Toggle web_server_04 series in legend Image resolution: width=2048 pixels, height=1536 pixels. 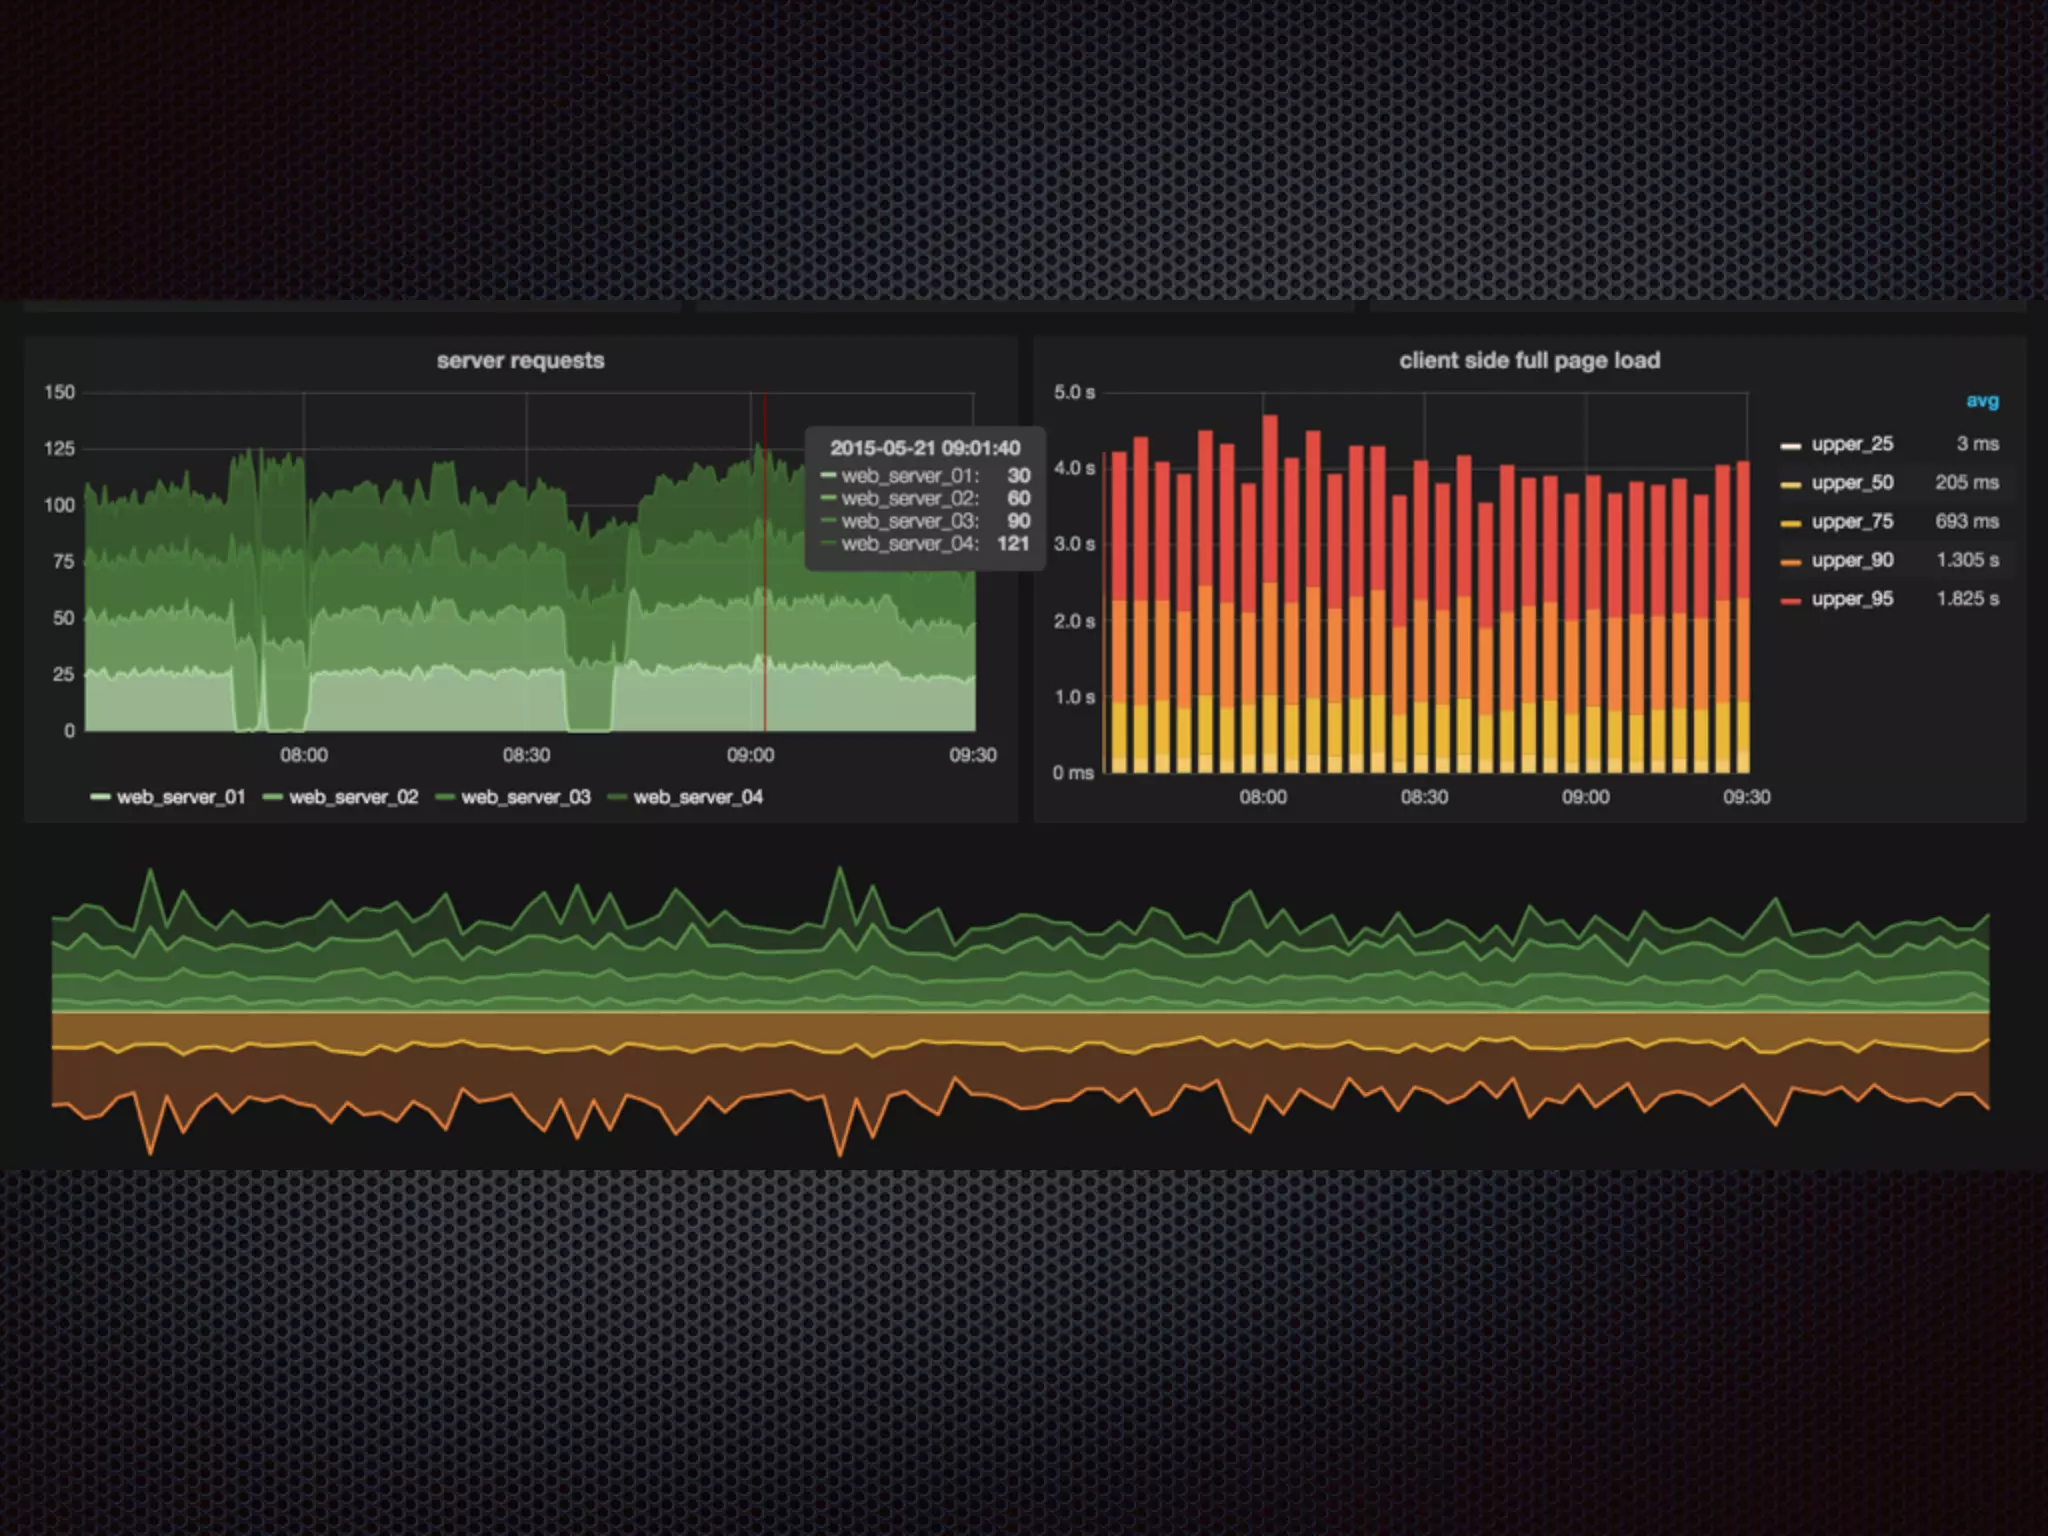(x=697, y=797)
